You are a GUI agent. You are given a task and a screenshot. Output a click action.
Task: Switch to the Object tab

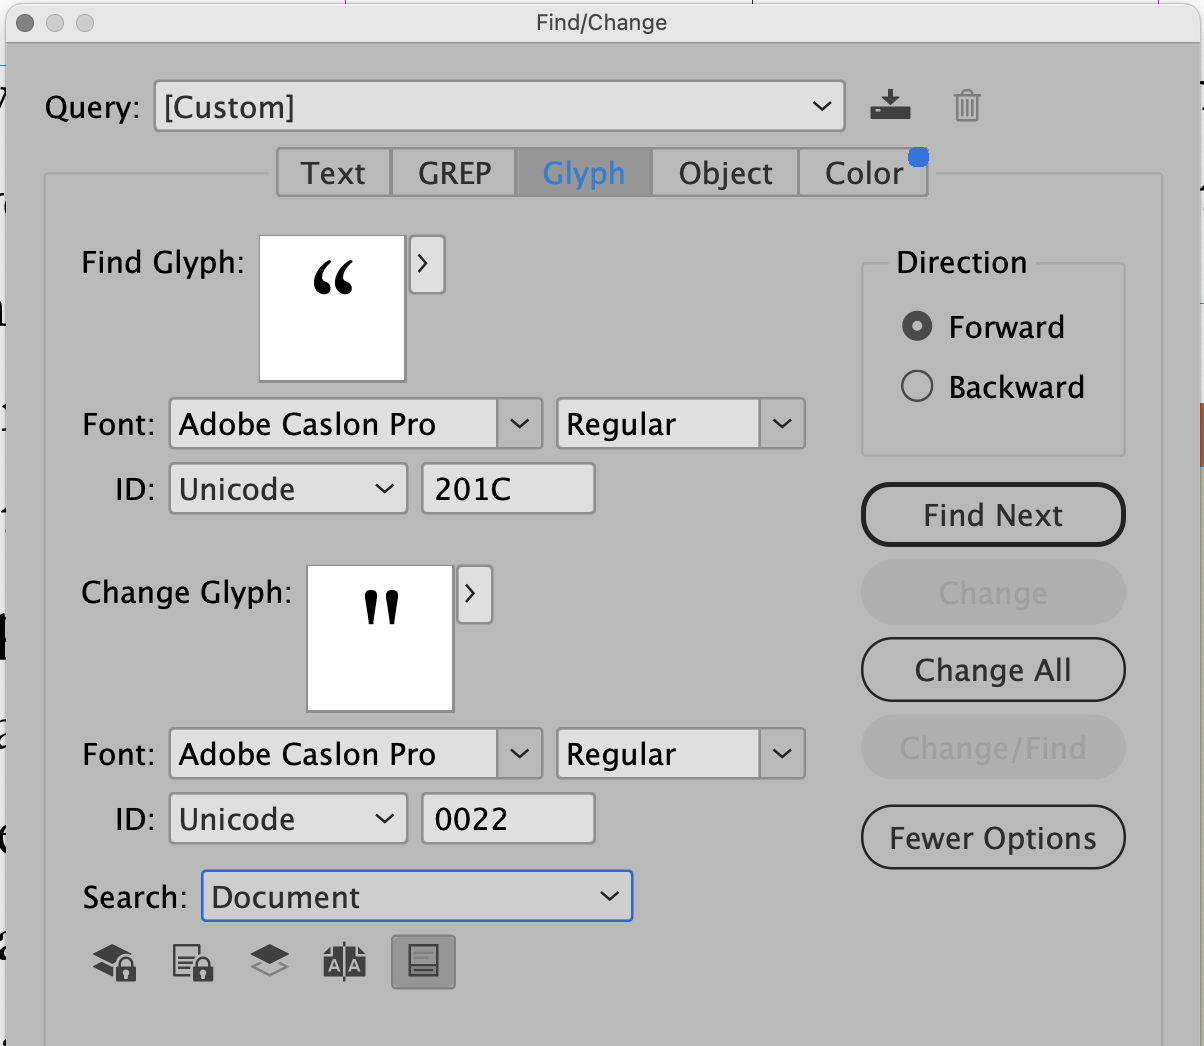[724, 172]
